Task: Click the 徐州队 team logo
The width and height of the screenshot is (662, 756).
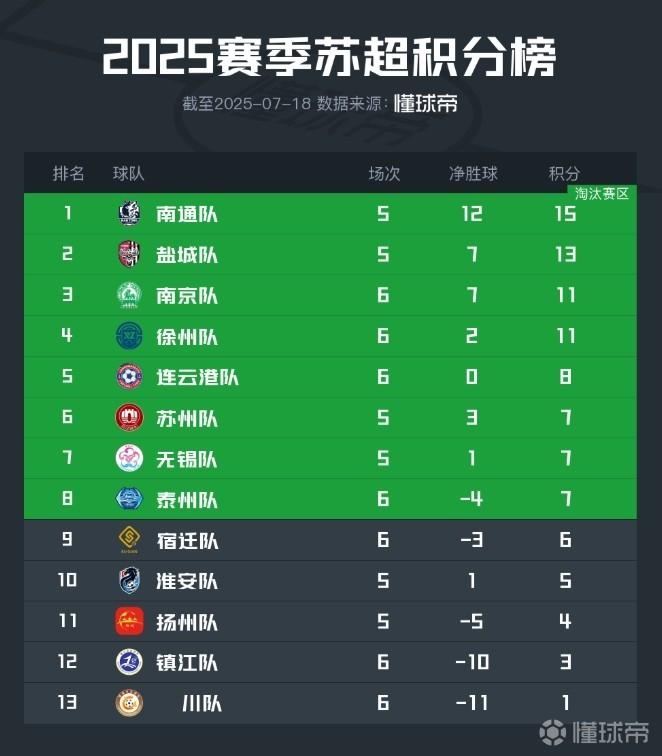Action: pyautogui.click(x=129, y=336)
